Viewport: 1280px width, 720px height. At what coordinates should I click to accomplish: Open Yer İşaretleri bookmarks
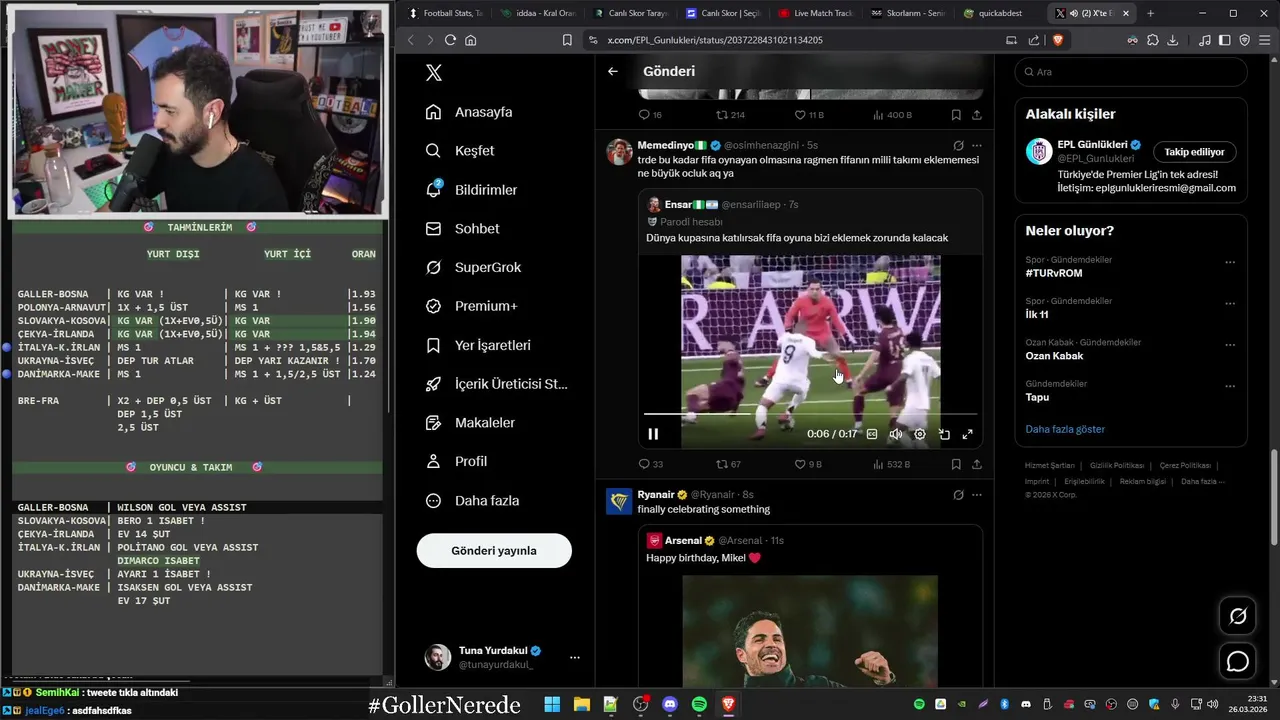pyautogui.click(x=478, y=345)
